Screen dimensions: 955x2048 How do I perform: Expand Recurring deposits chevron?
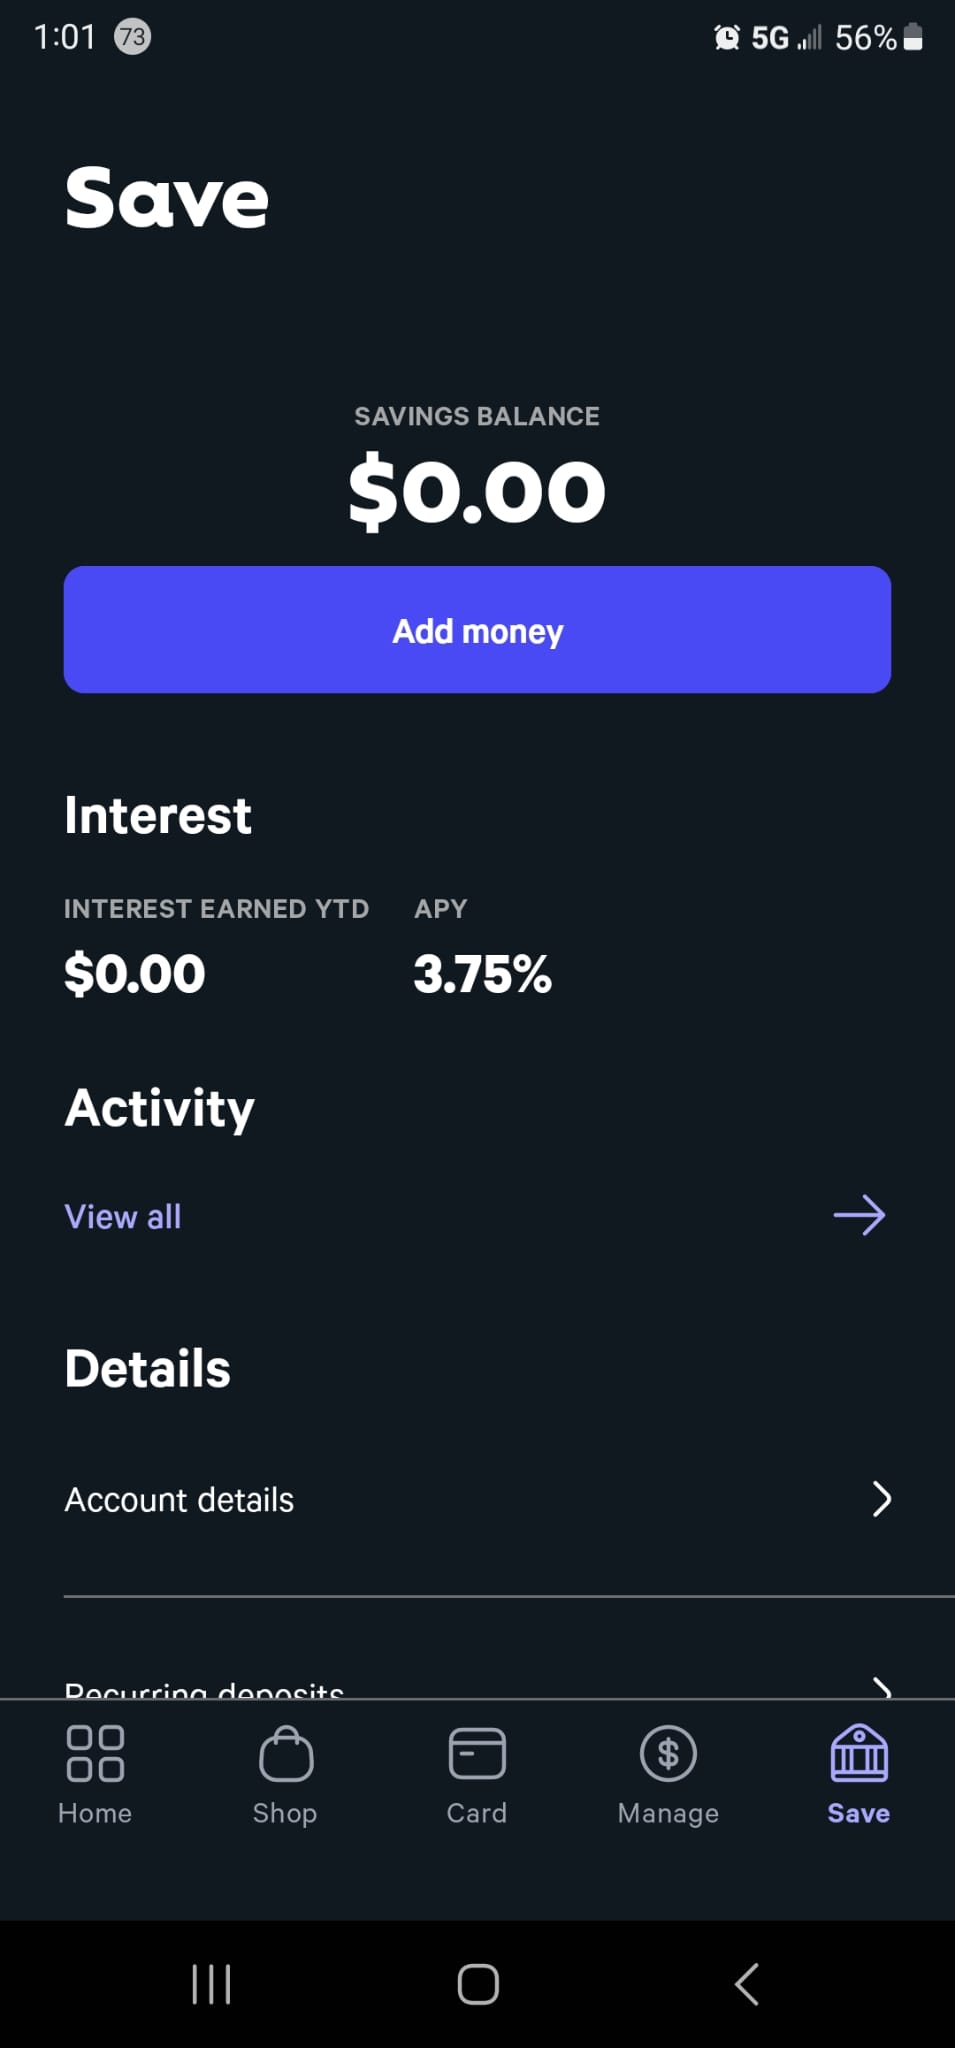click(x=881, y=1688)
